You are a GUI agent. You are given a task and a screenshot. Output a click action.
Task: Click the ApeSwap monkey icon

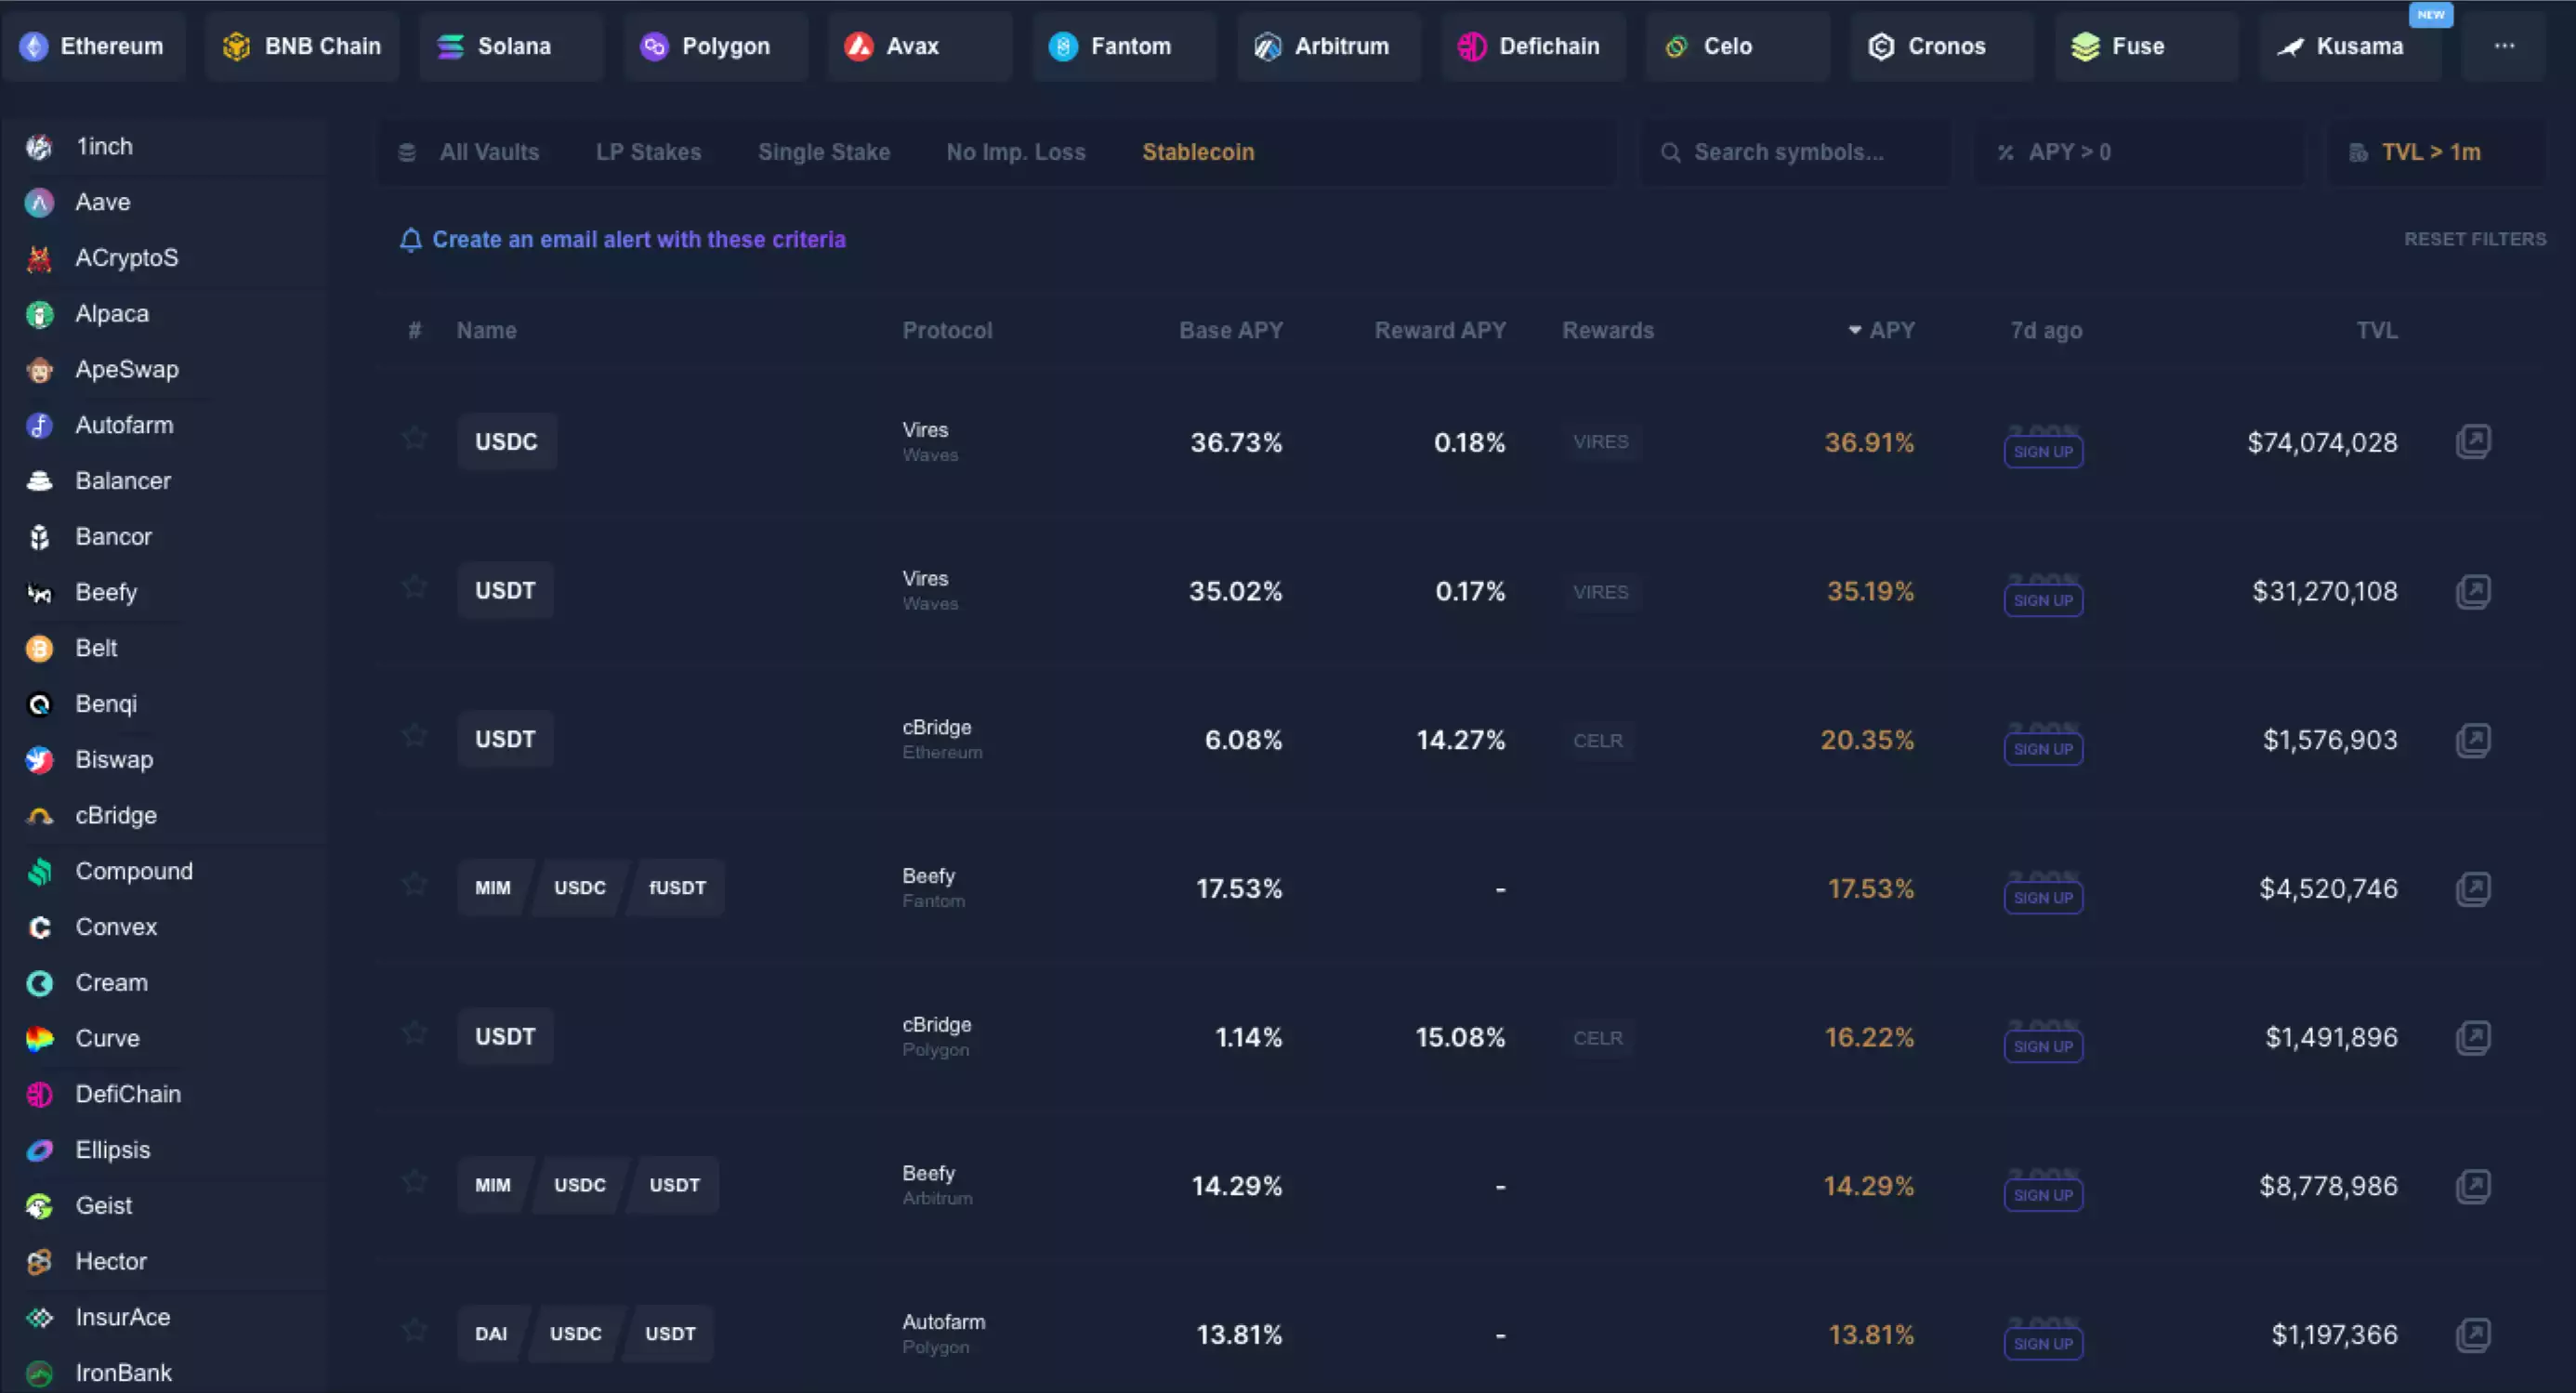click(x=40, y=370)
